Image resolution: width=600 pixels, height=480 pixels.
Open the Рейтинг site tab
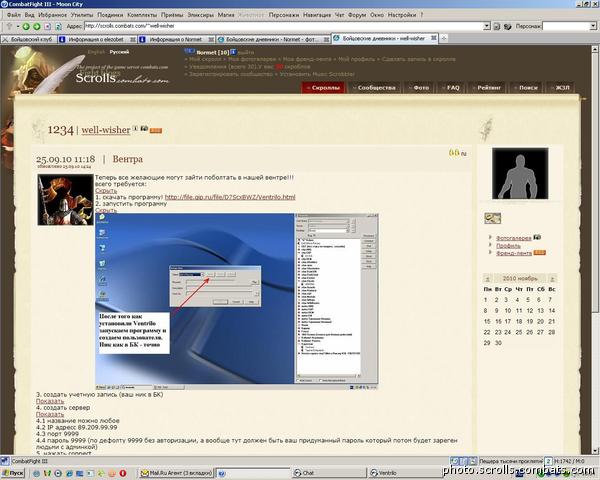(486, 88)
